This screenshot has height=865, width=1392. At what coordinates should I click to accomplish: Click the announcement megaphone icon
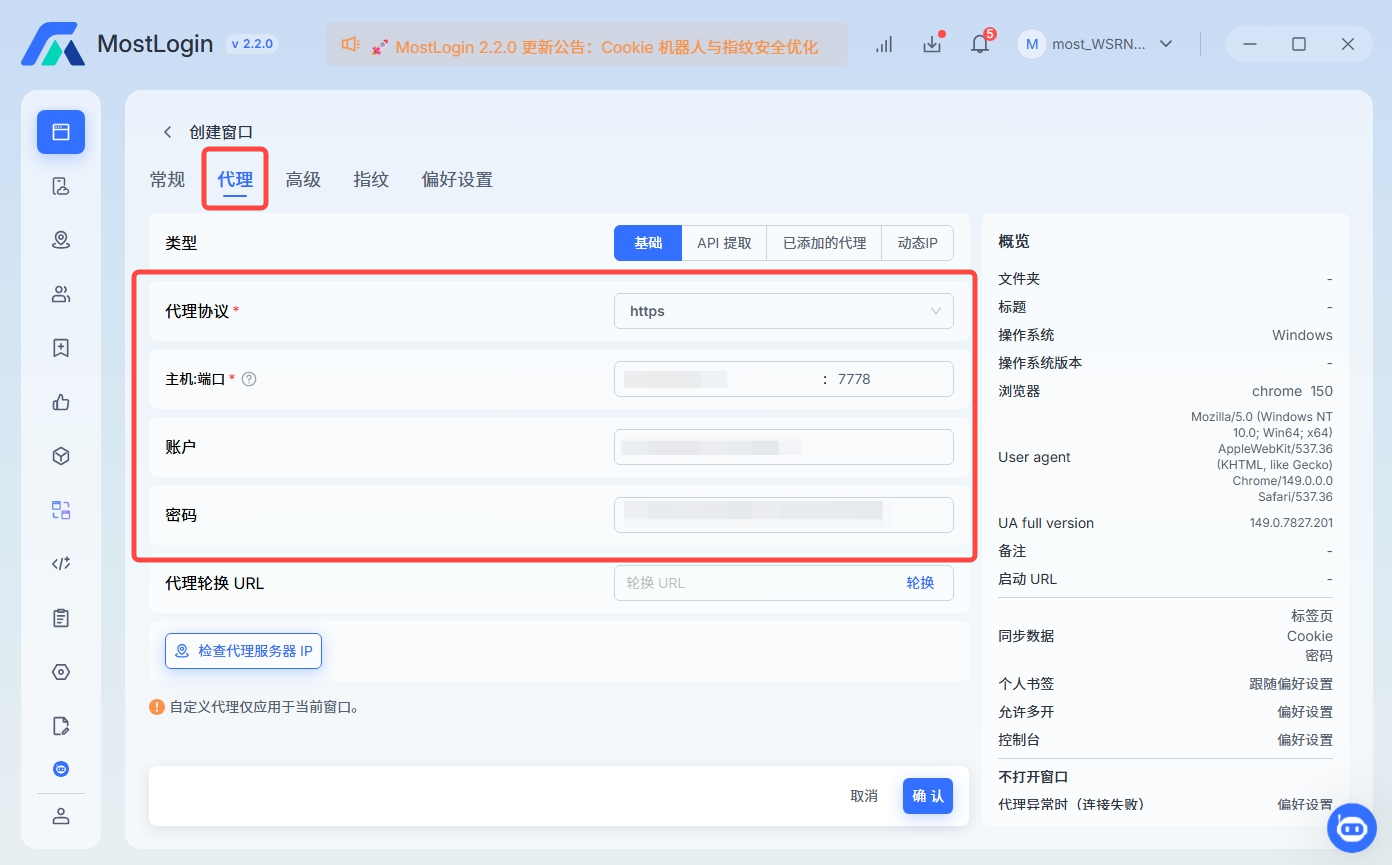click(x=350, y=45)
